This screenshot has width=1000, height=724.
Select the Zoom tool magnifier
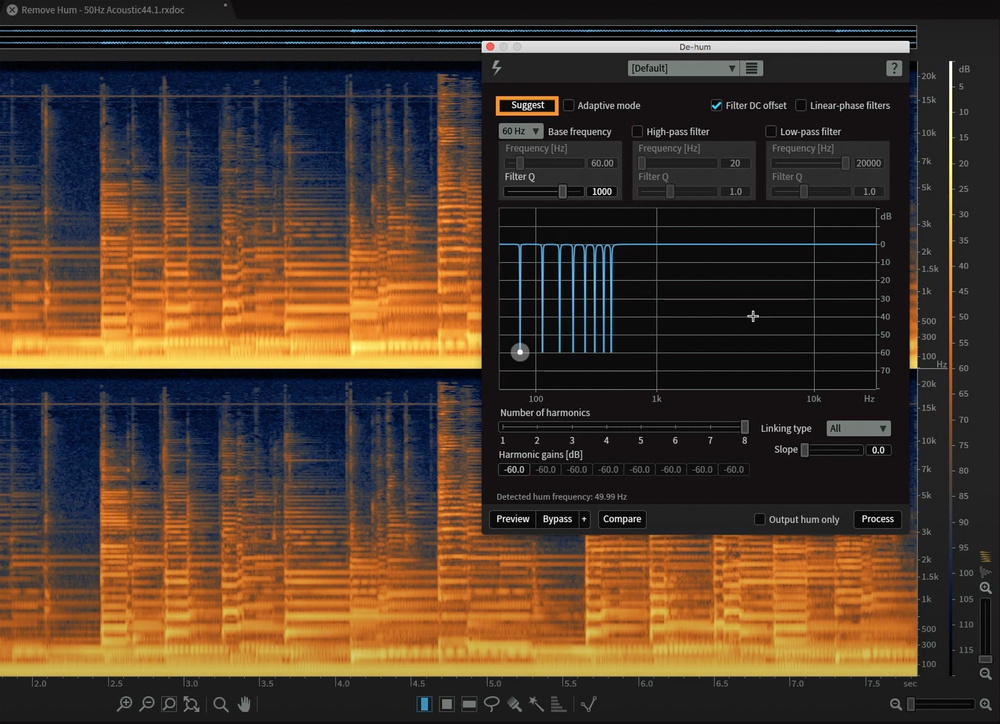tap(221, 704)
